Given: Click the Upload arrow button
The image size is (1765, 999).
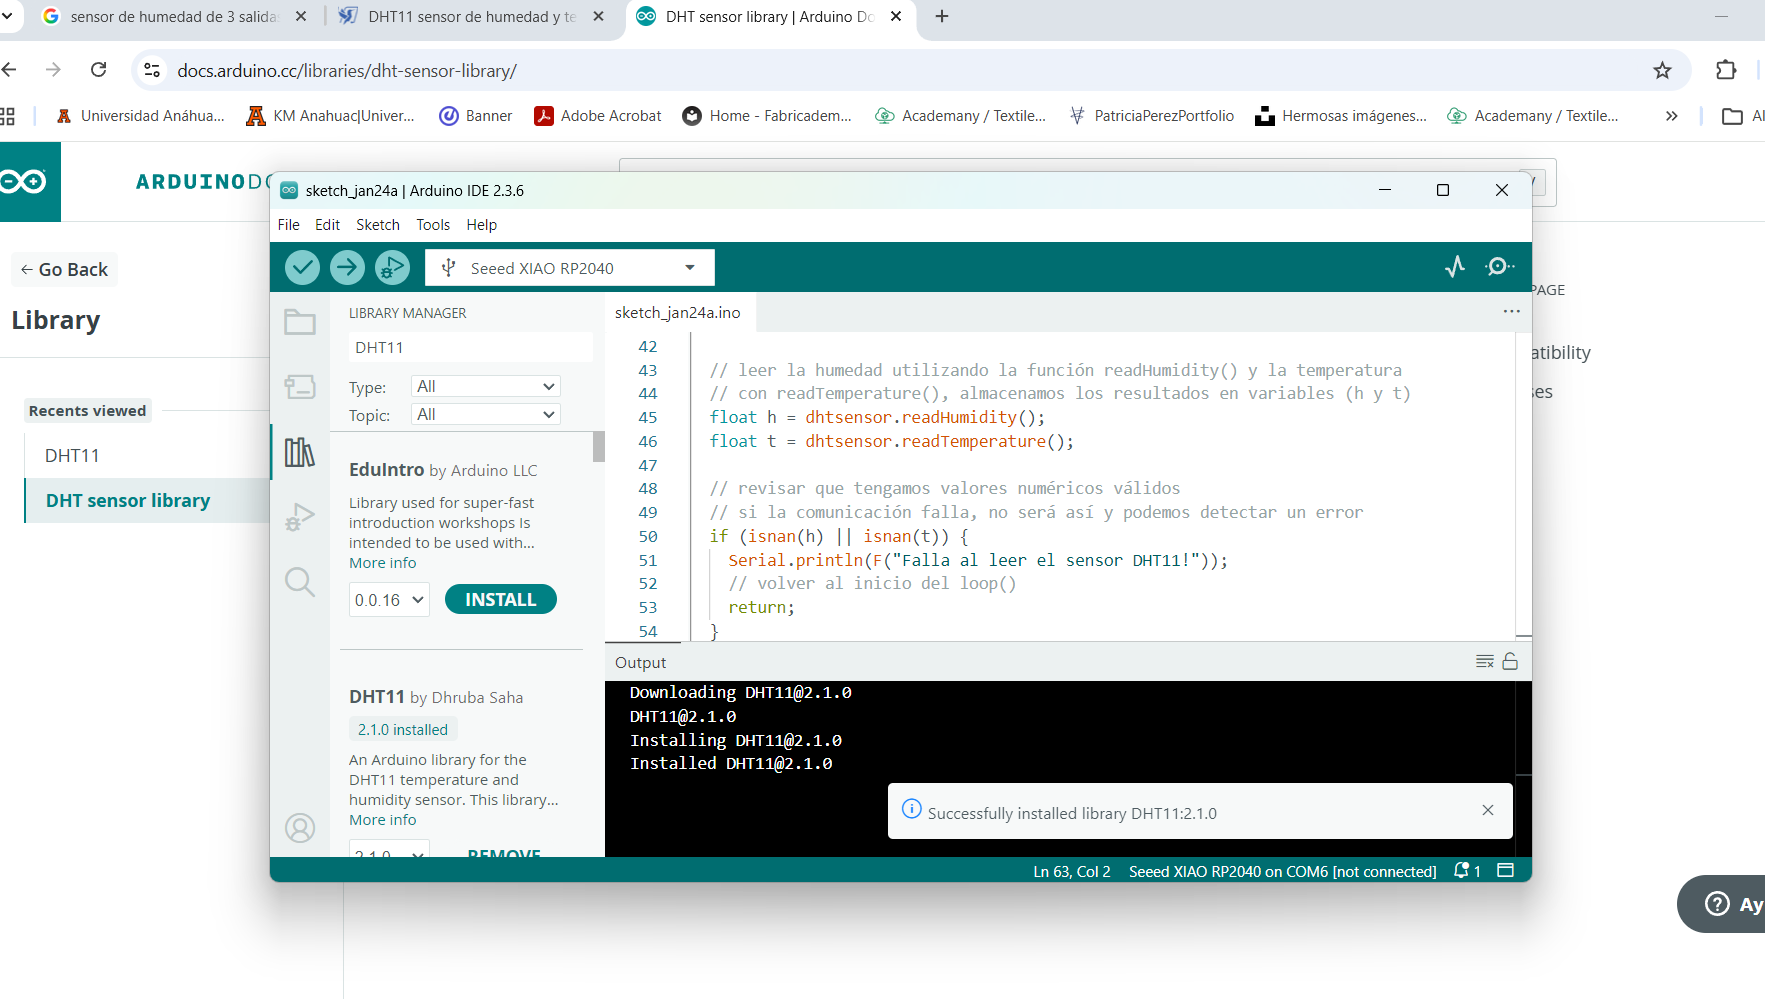Looking at the screenshot, I should tap(347, 267).
